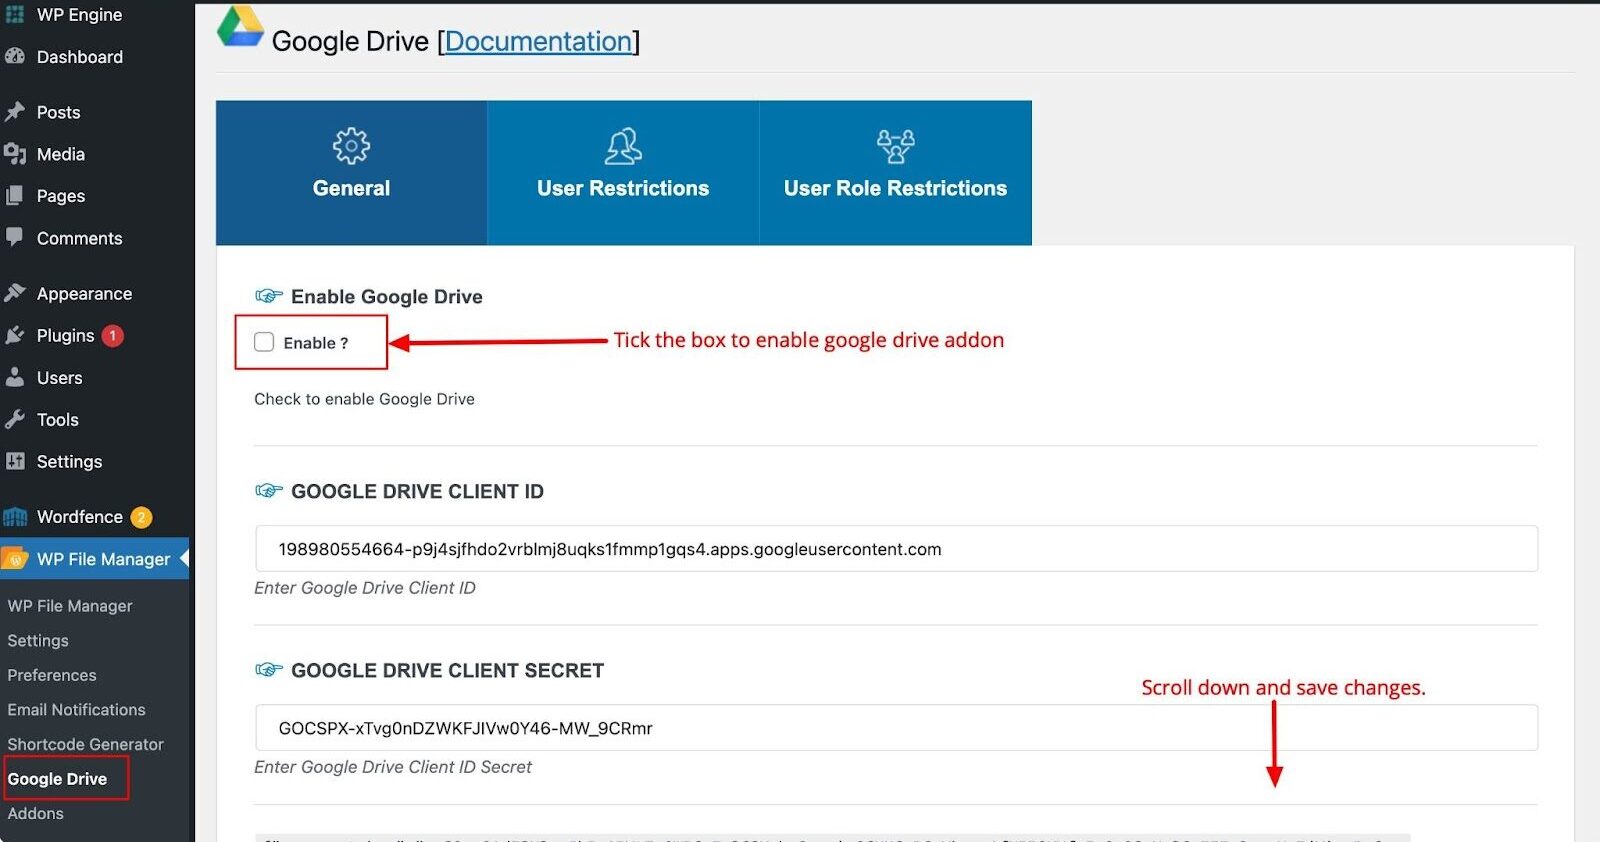Tick the Enable Google Drive checkbox

[264, 342]
